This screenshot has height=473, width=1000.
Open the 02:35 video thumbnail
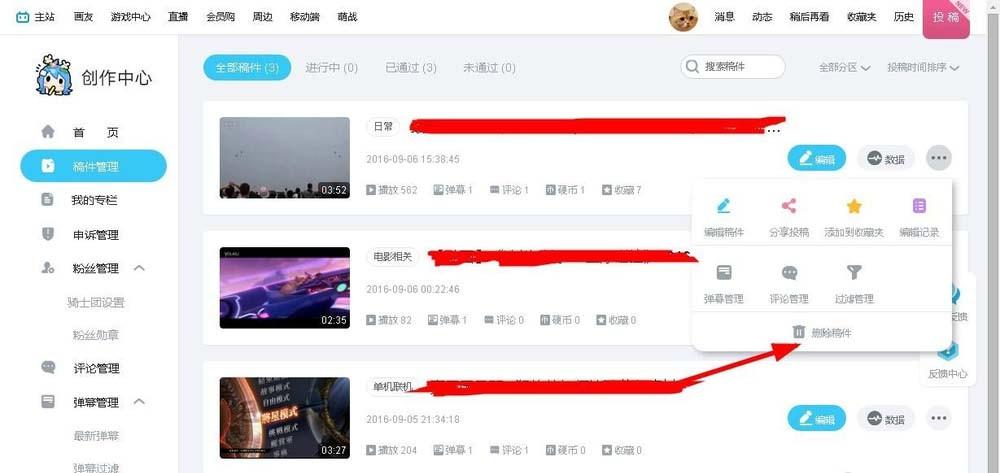[x=284, y=288]
